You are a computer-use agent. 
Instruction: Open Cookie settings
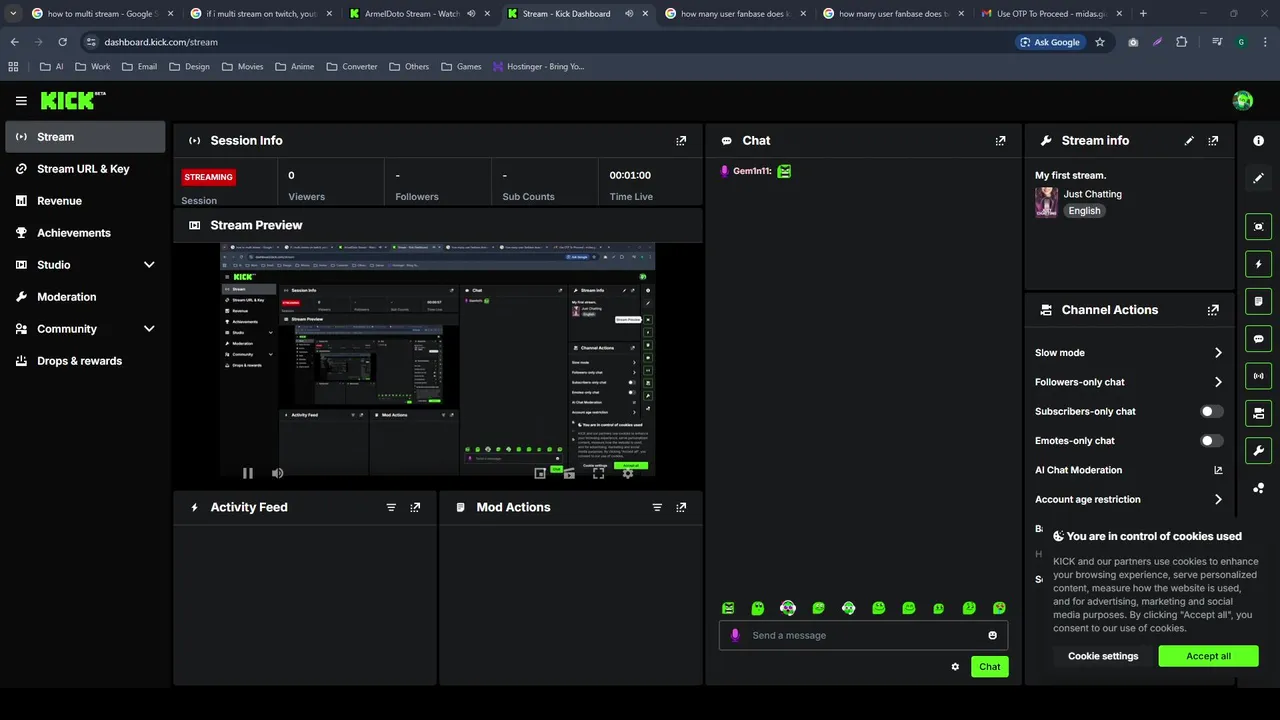1103,656
